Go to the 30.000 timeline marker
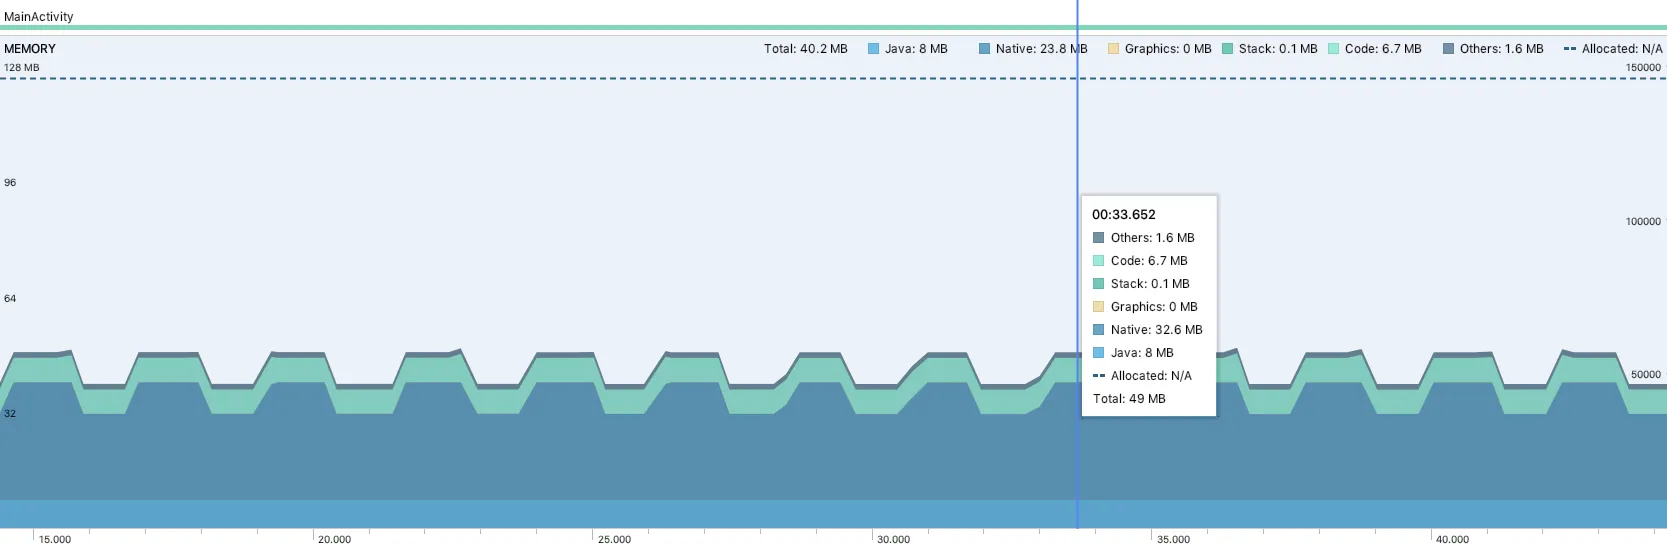 (x=893, y=539)
